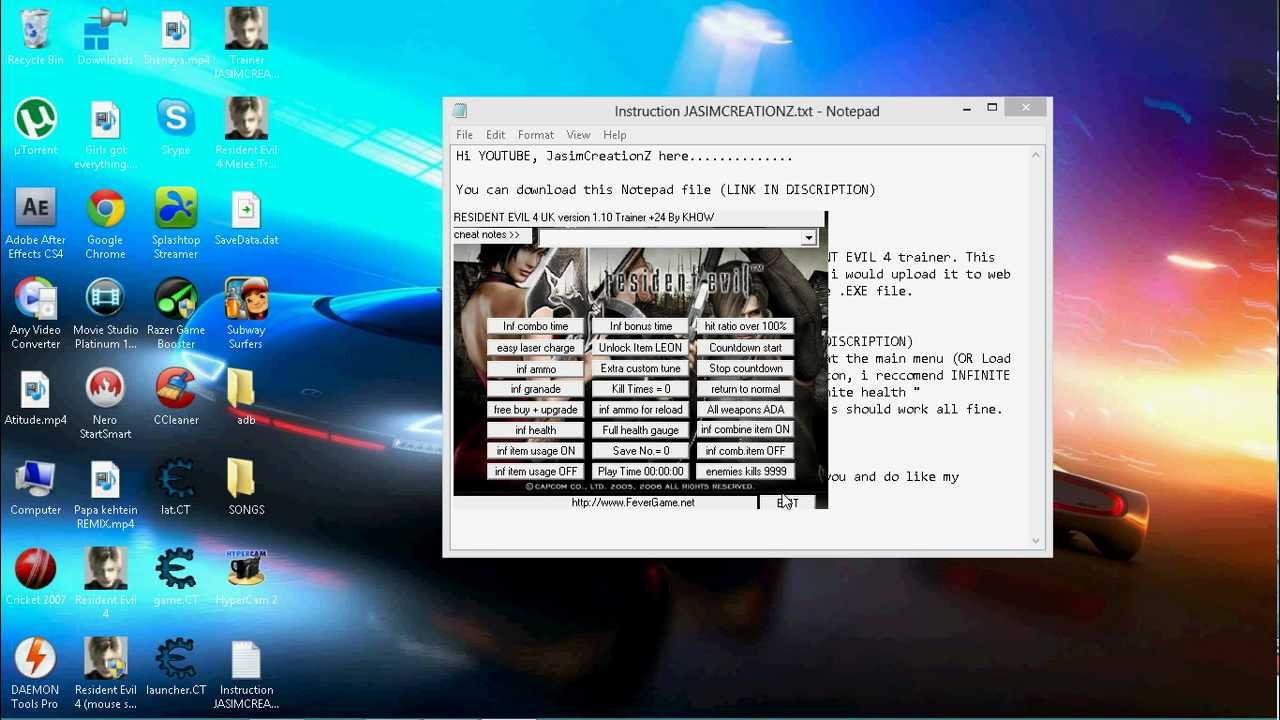Screen dimensions: 1280x720
Task: Enable the inf ammo cheat button
Action: coord(536,369)
